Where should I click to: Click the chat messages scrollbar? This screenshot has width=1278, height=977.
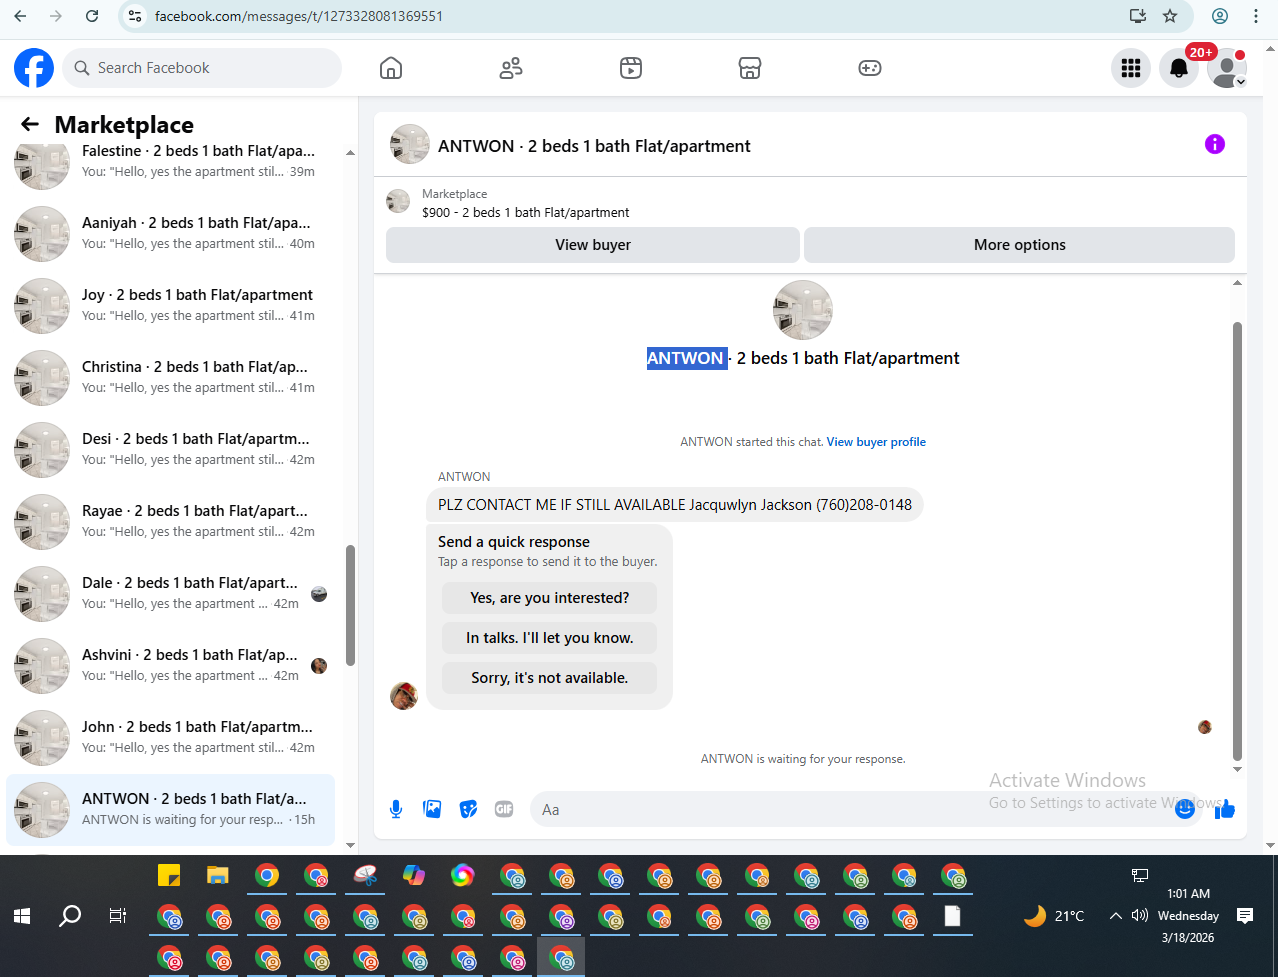tap(1237, 540)
